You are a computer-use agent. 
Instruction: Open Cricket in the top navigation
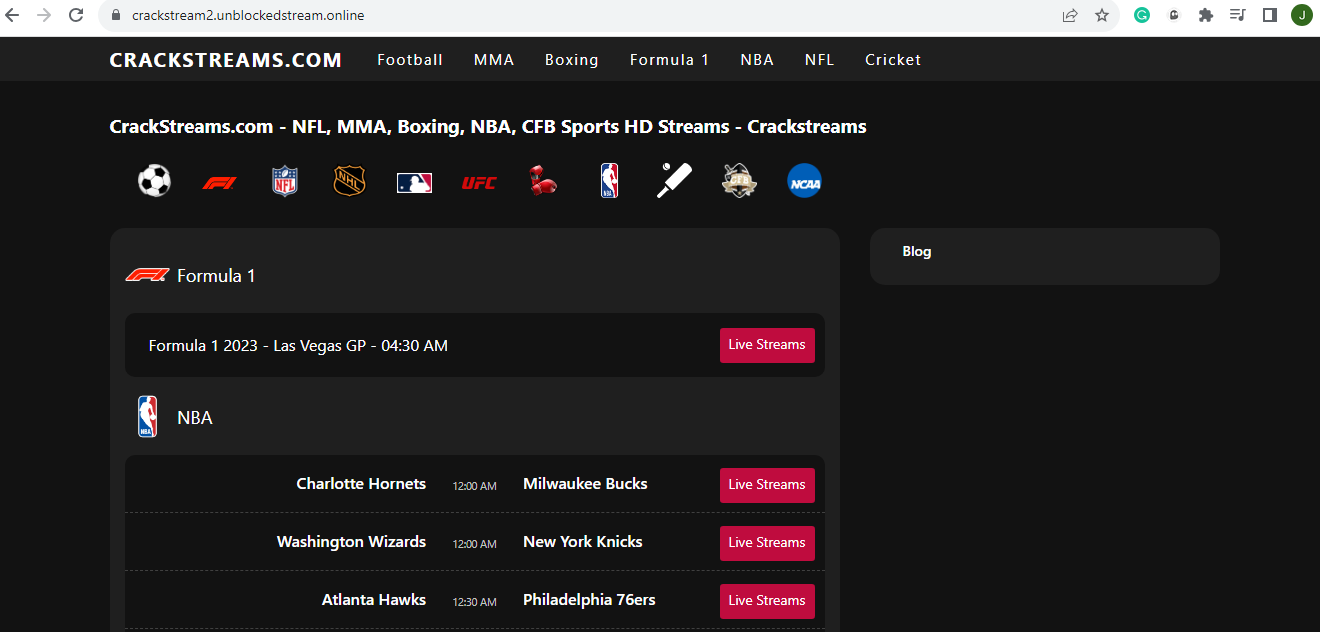pyautogui.click(x=893, y=60)
